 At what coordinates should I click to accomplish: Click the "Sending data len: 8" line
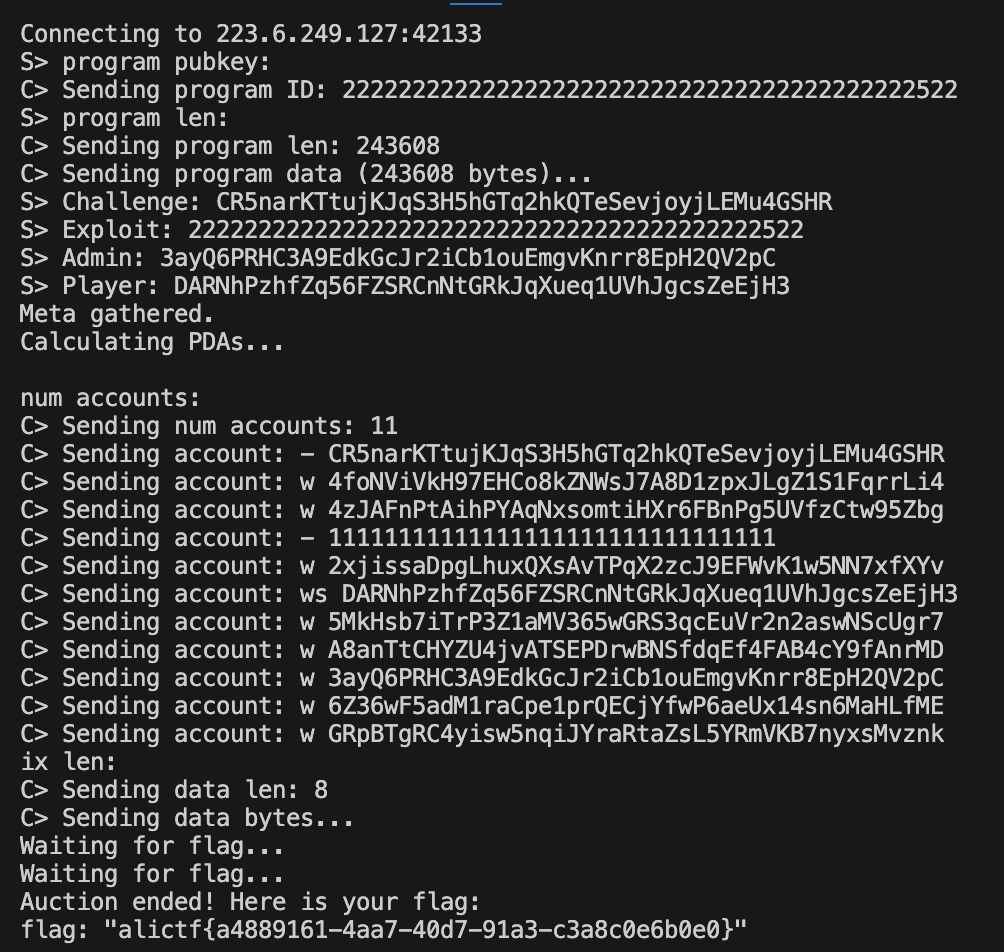click(173, 790)
